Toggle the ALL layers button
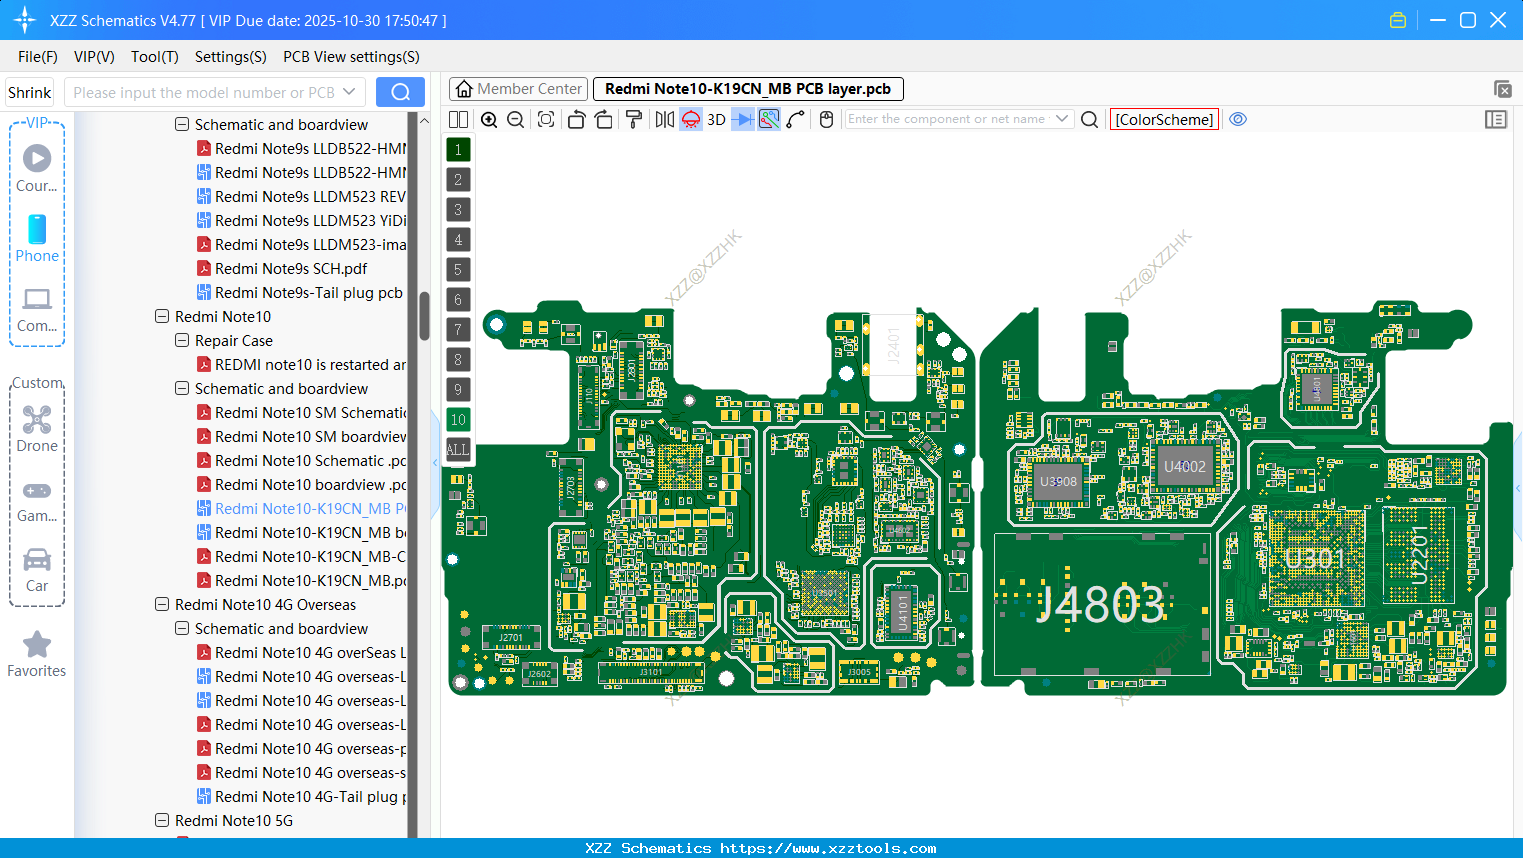 point(458,450)
